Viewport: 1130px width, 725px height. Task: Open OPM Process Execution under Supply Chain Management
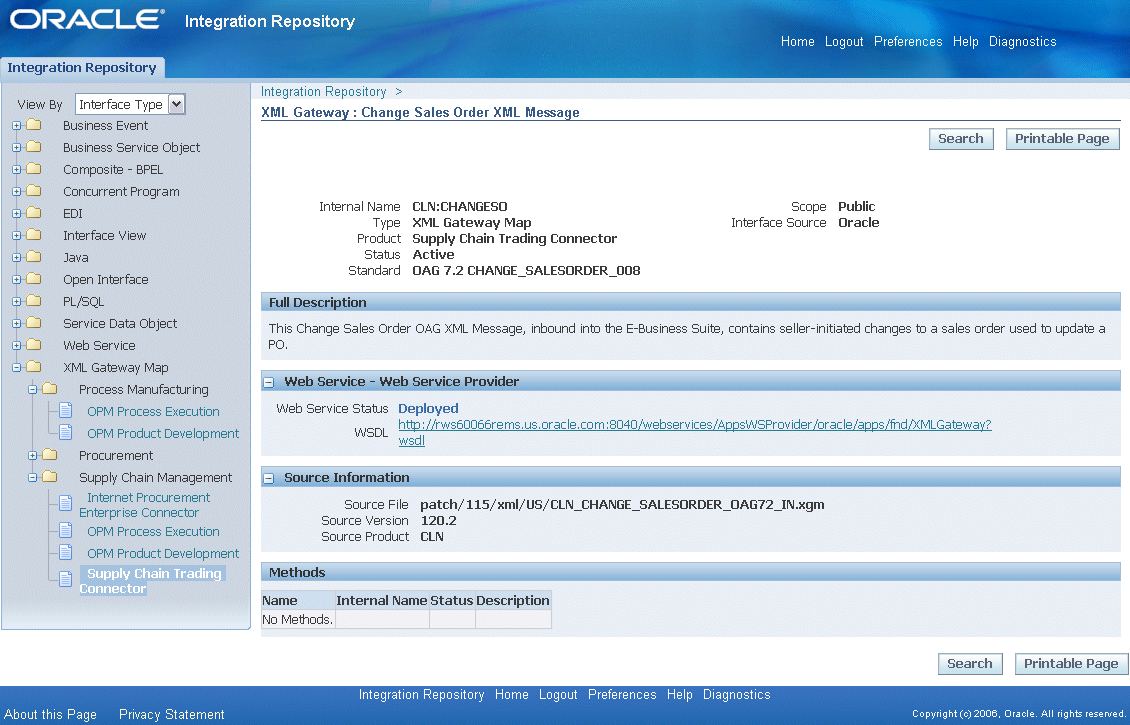[153, 531]
